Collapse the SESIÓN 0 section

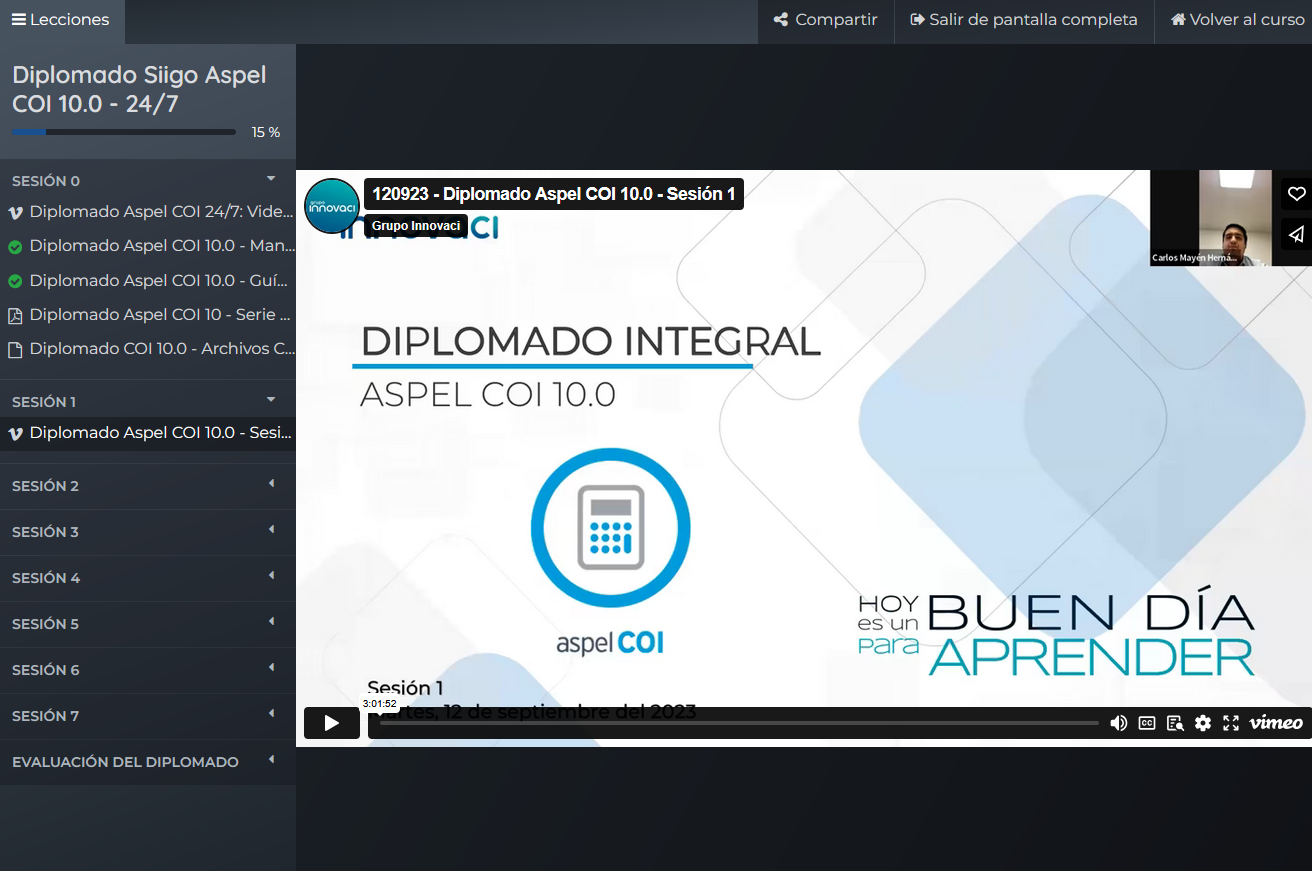pos(270,180)
